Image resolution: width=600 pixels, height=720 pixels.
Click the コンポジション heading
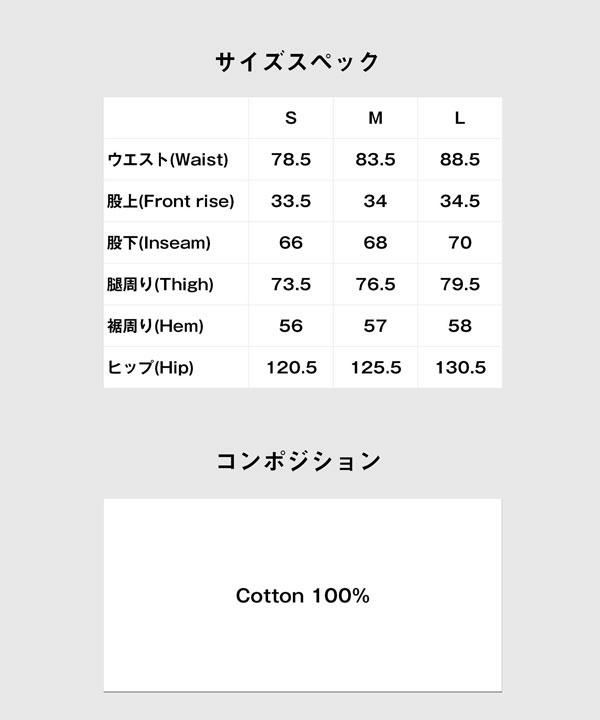(299, 461)
